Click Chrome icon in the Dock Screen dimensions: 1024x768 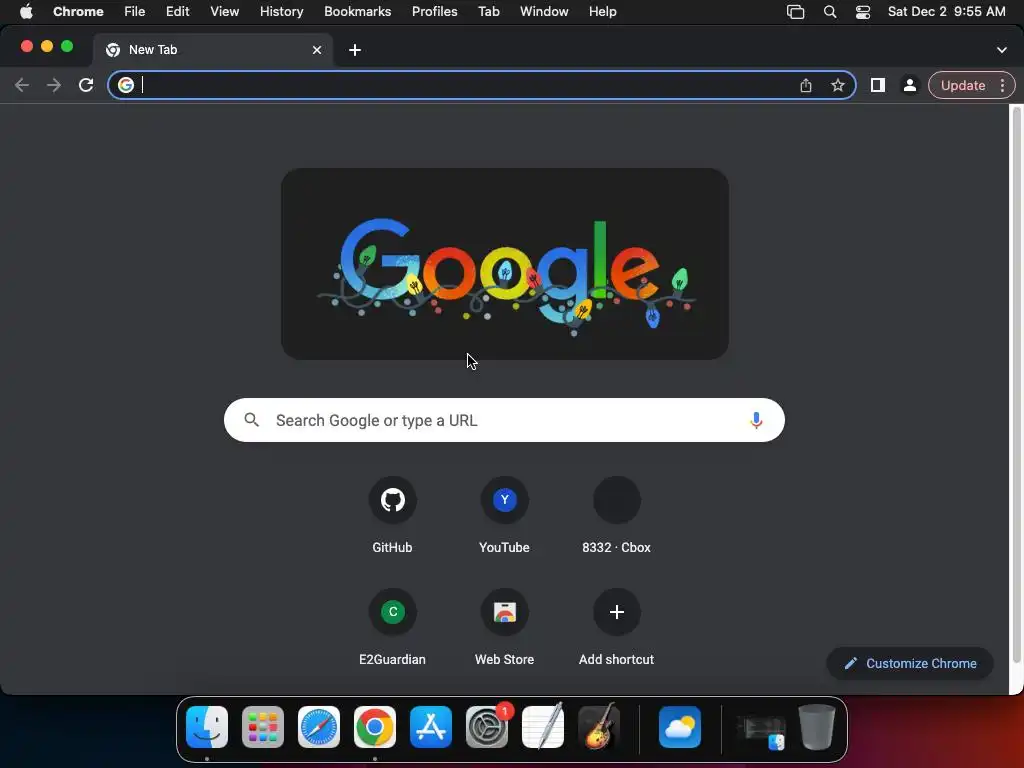[x=375, y=727]
